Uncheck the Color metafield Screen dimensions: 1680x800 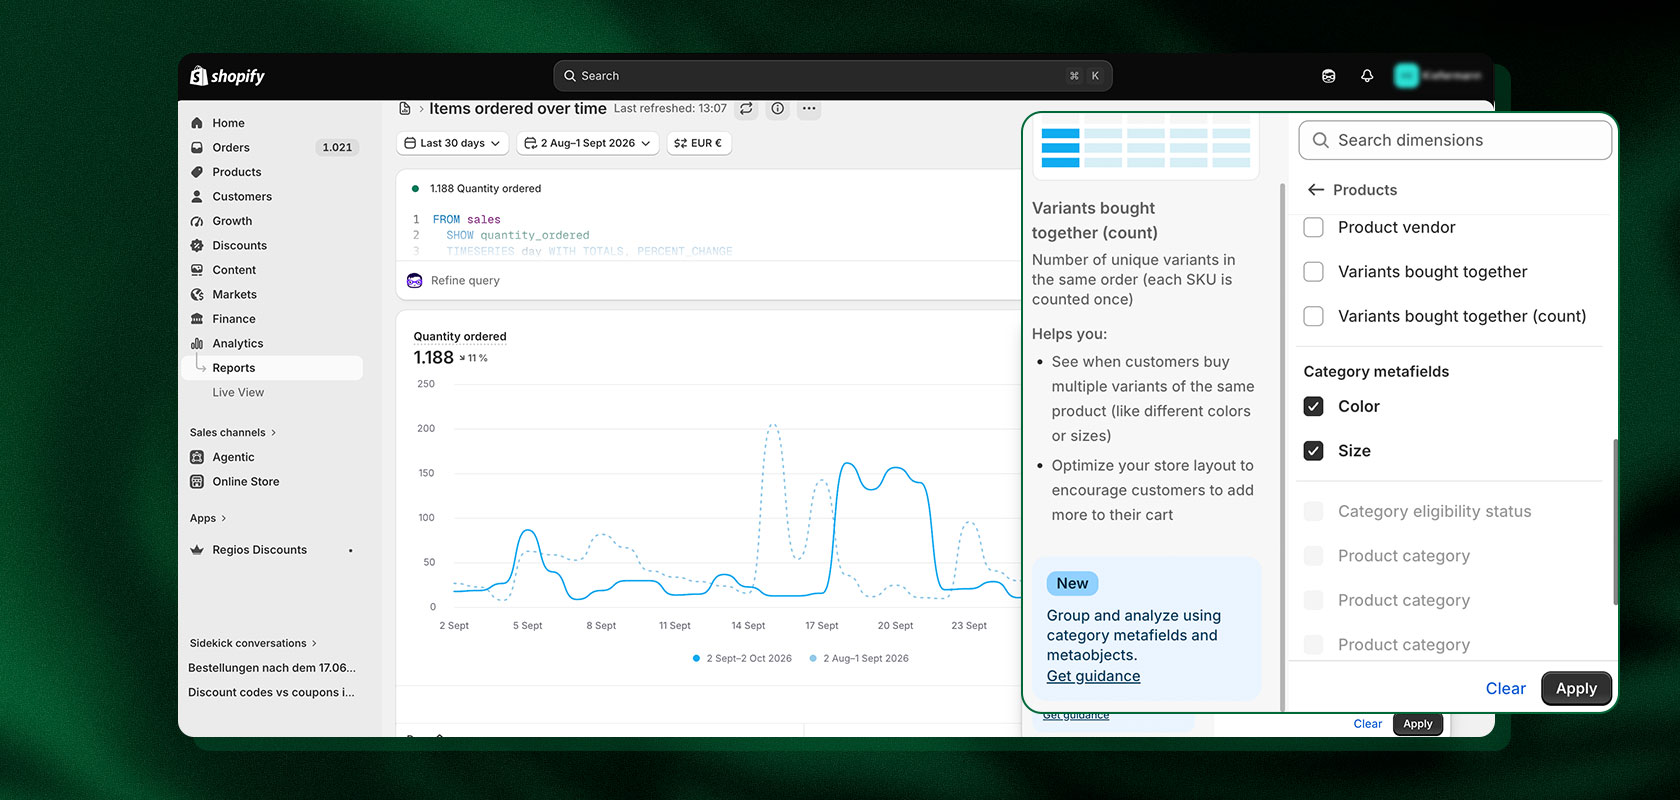click(x=1314, y=406)
